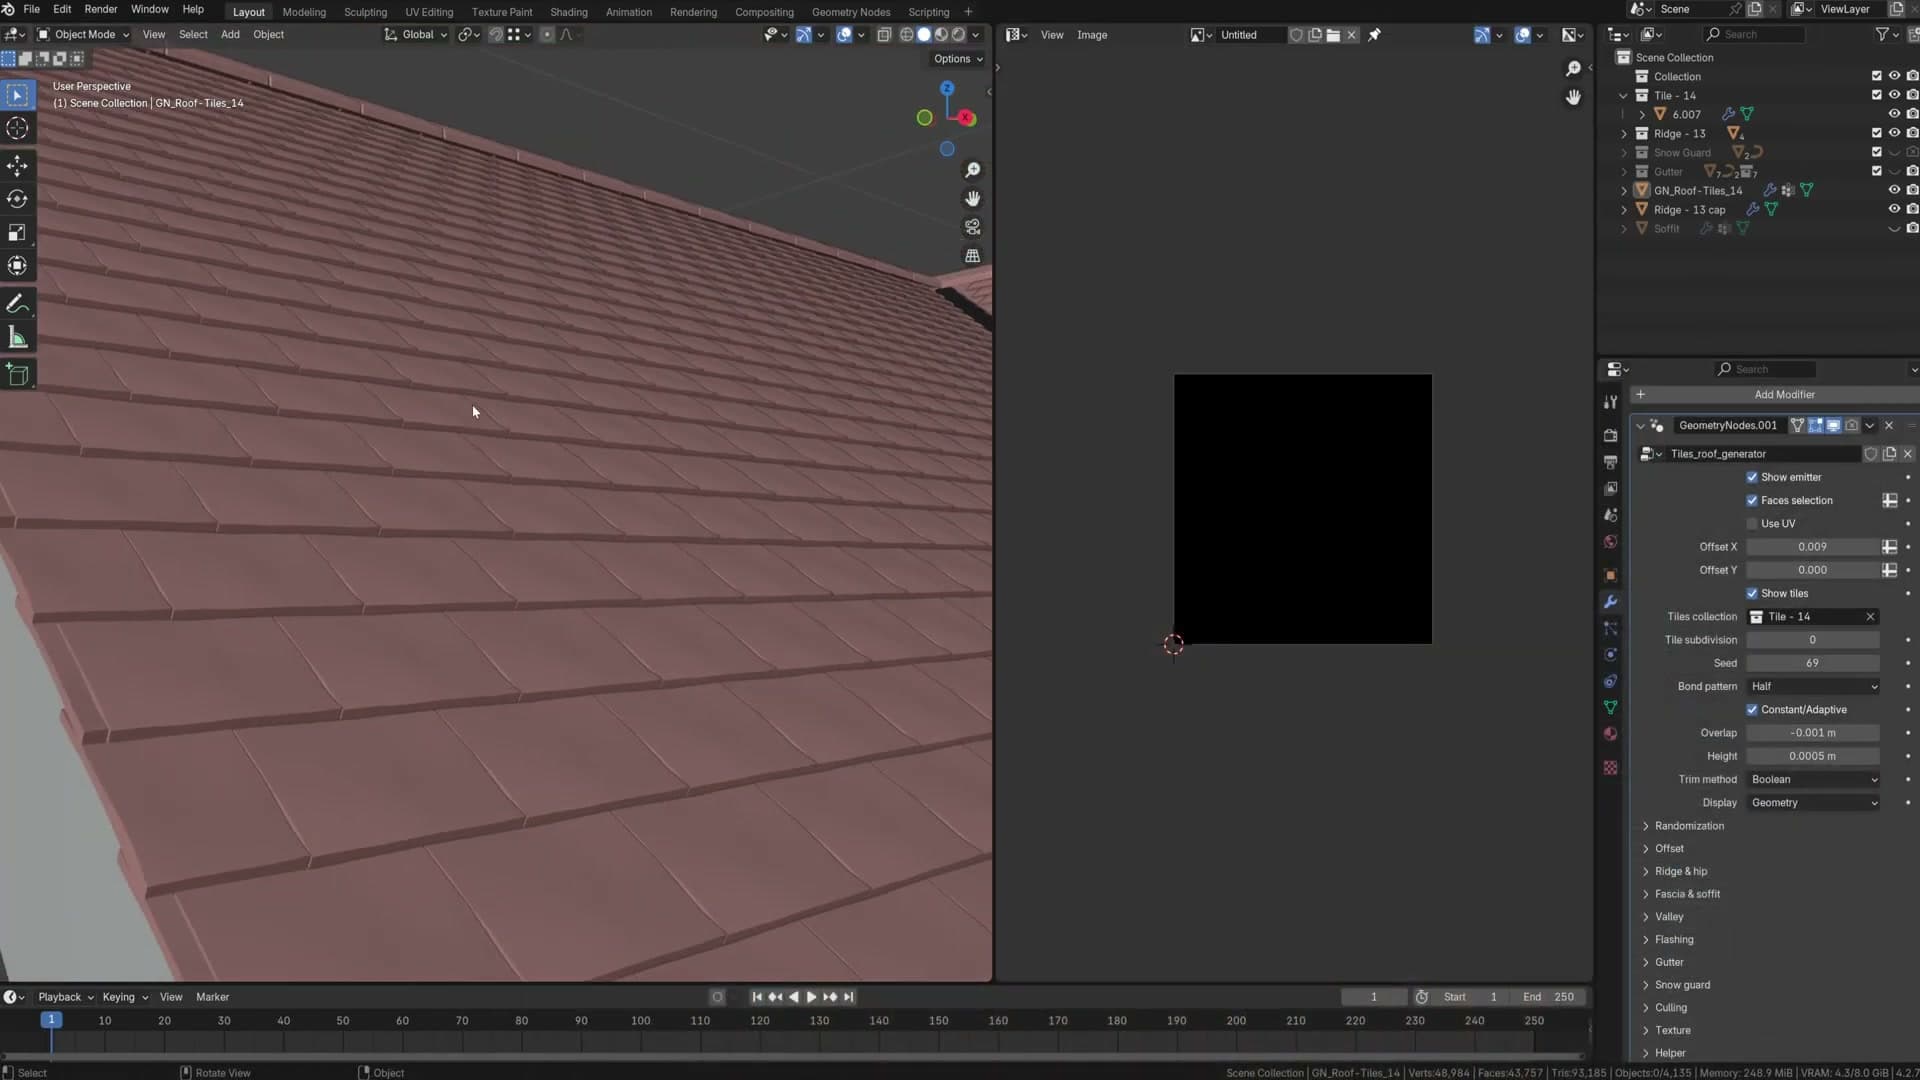Select the Transform tool
The width and height of the screenshot is (1920, 1080).
pos(17,266)
